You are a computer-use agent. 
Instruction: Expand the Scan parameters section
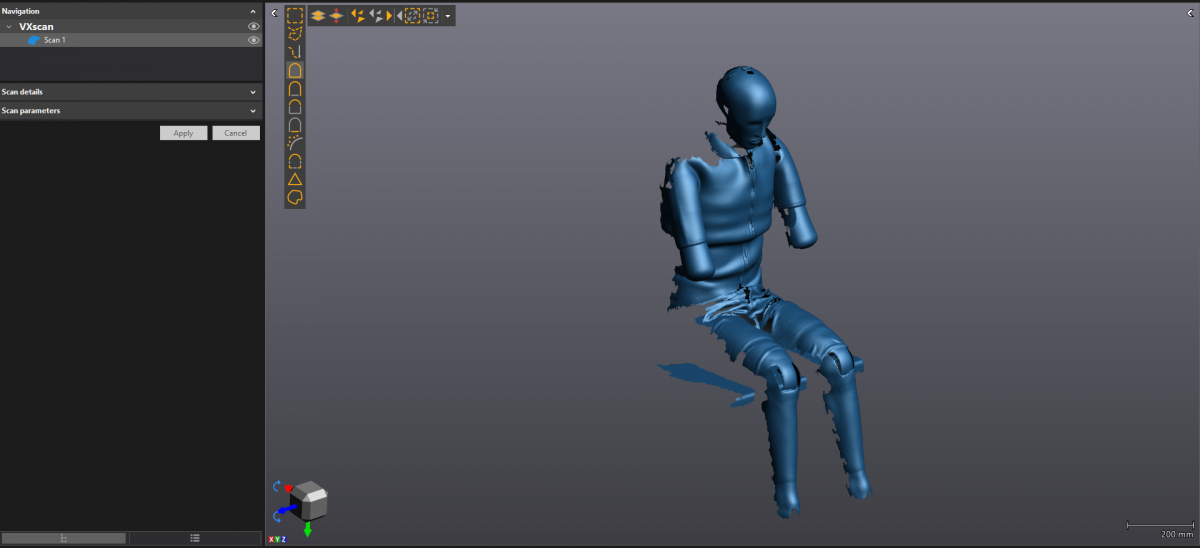(x=253, y=111)
